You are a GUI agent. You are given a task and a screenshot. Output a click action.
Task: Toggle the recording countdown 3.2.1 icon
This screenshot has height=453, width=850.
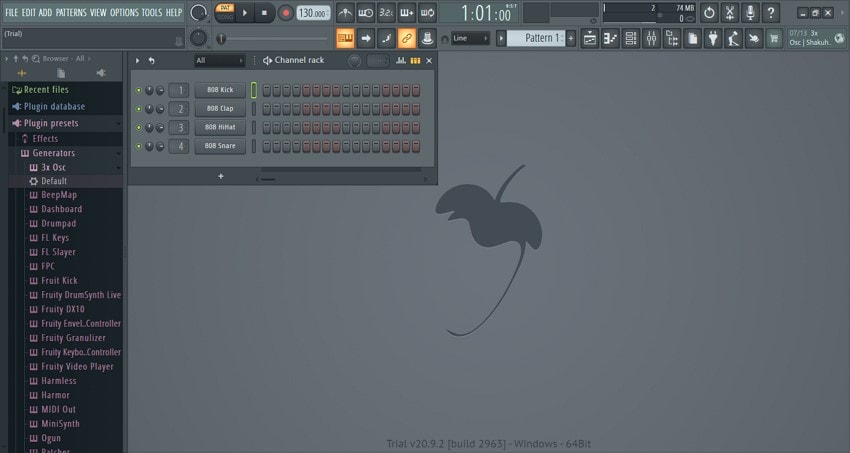387,12
